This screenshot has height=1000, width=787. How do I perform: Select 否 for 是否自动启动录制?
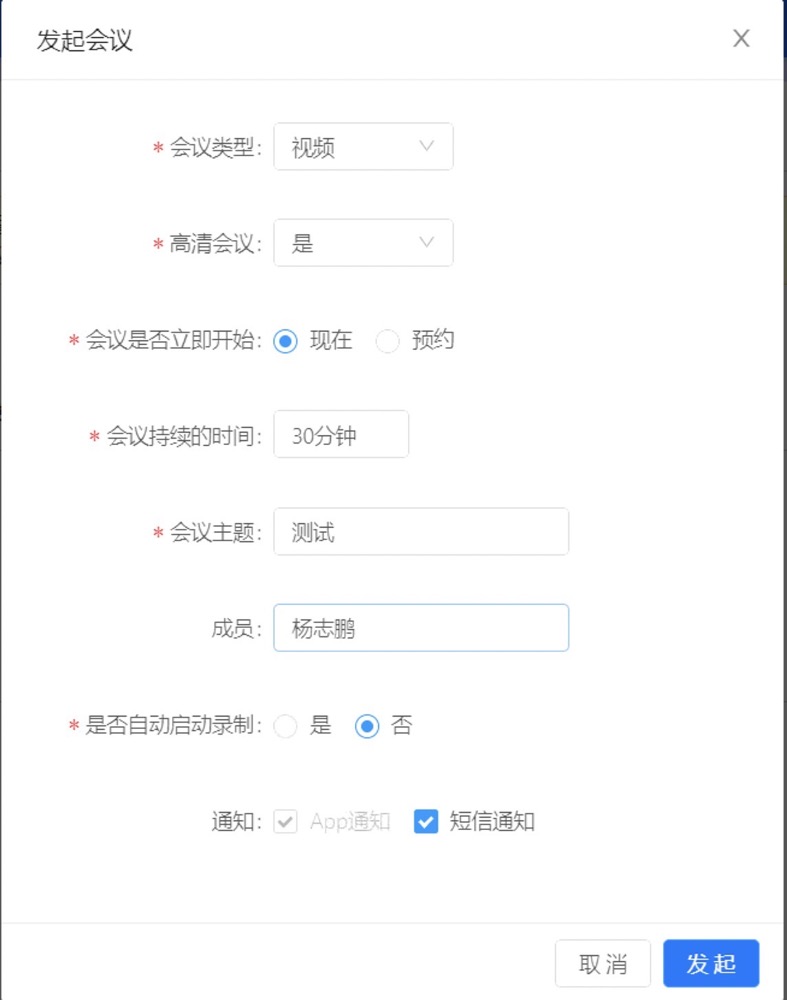pos(367,726)
